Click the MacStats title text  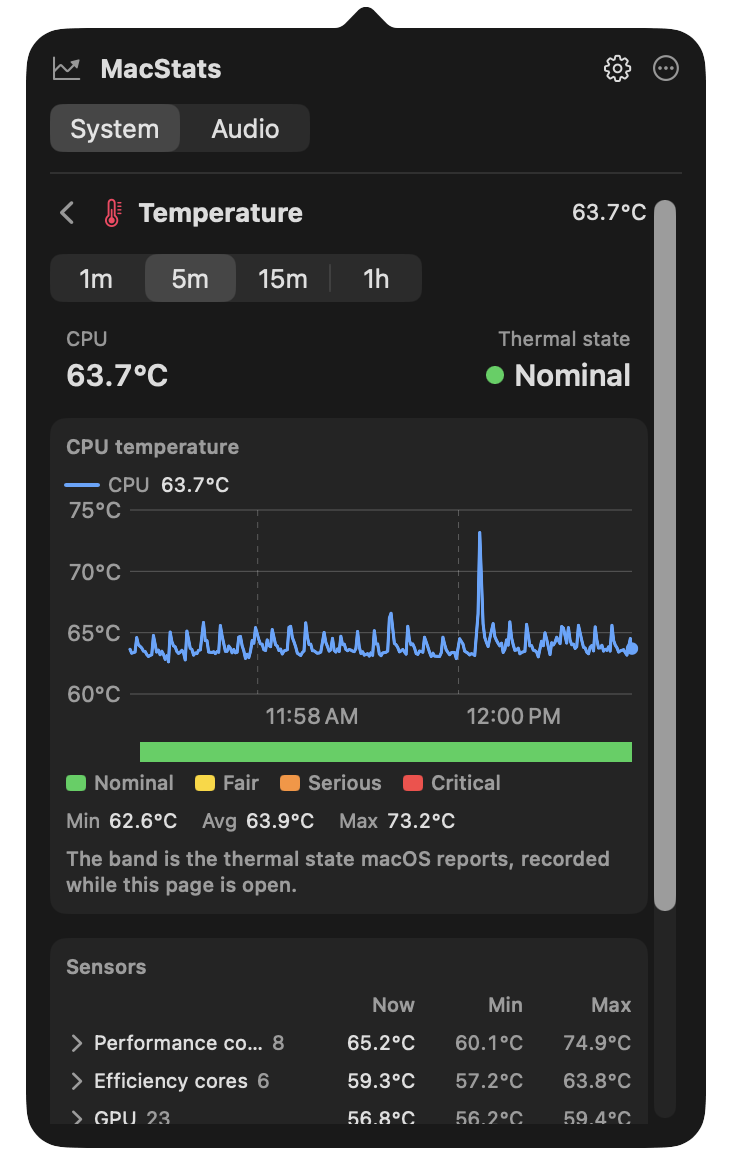click(x=161, y=69)
